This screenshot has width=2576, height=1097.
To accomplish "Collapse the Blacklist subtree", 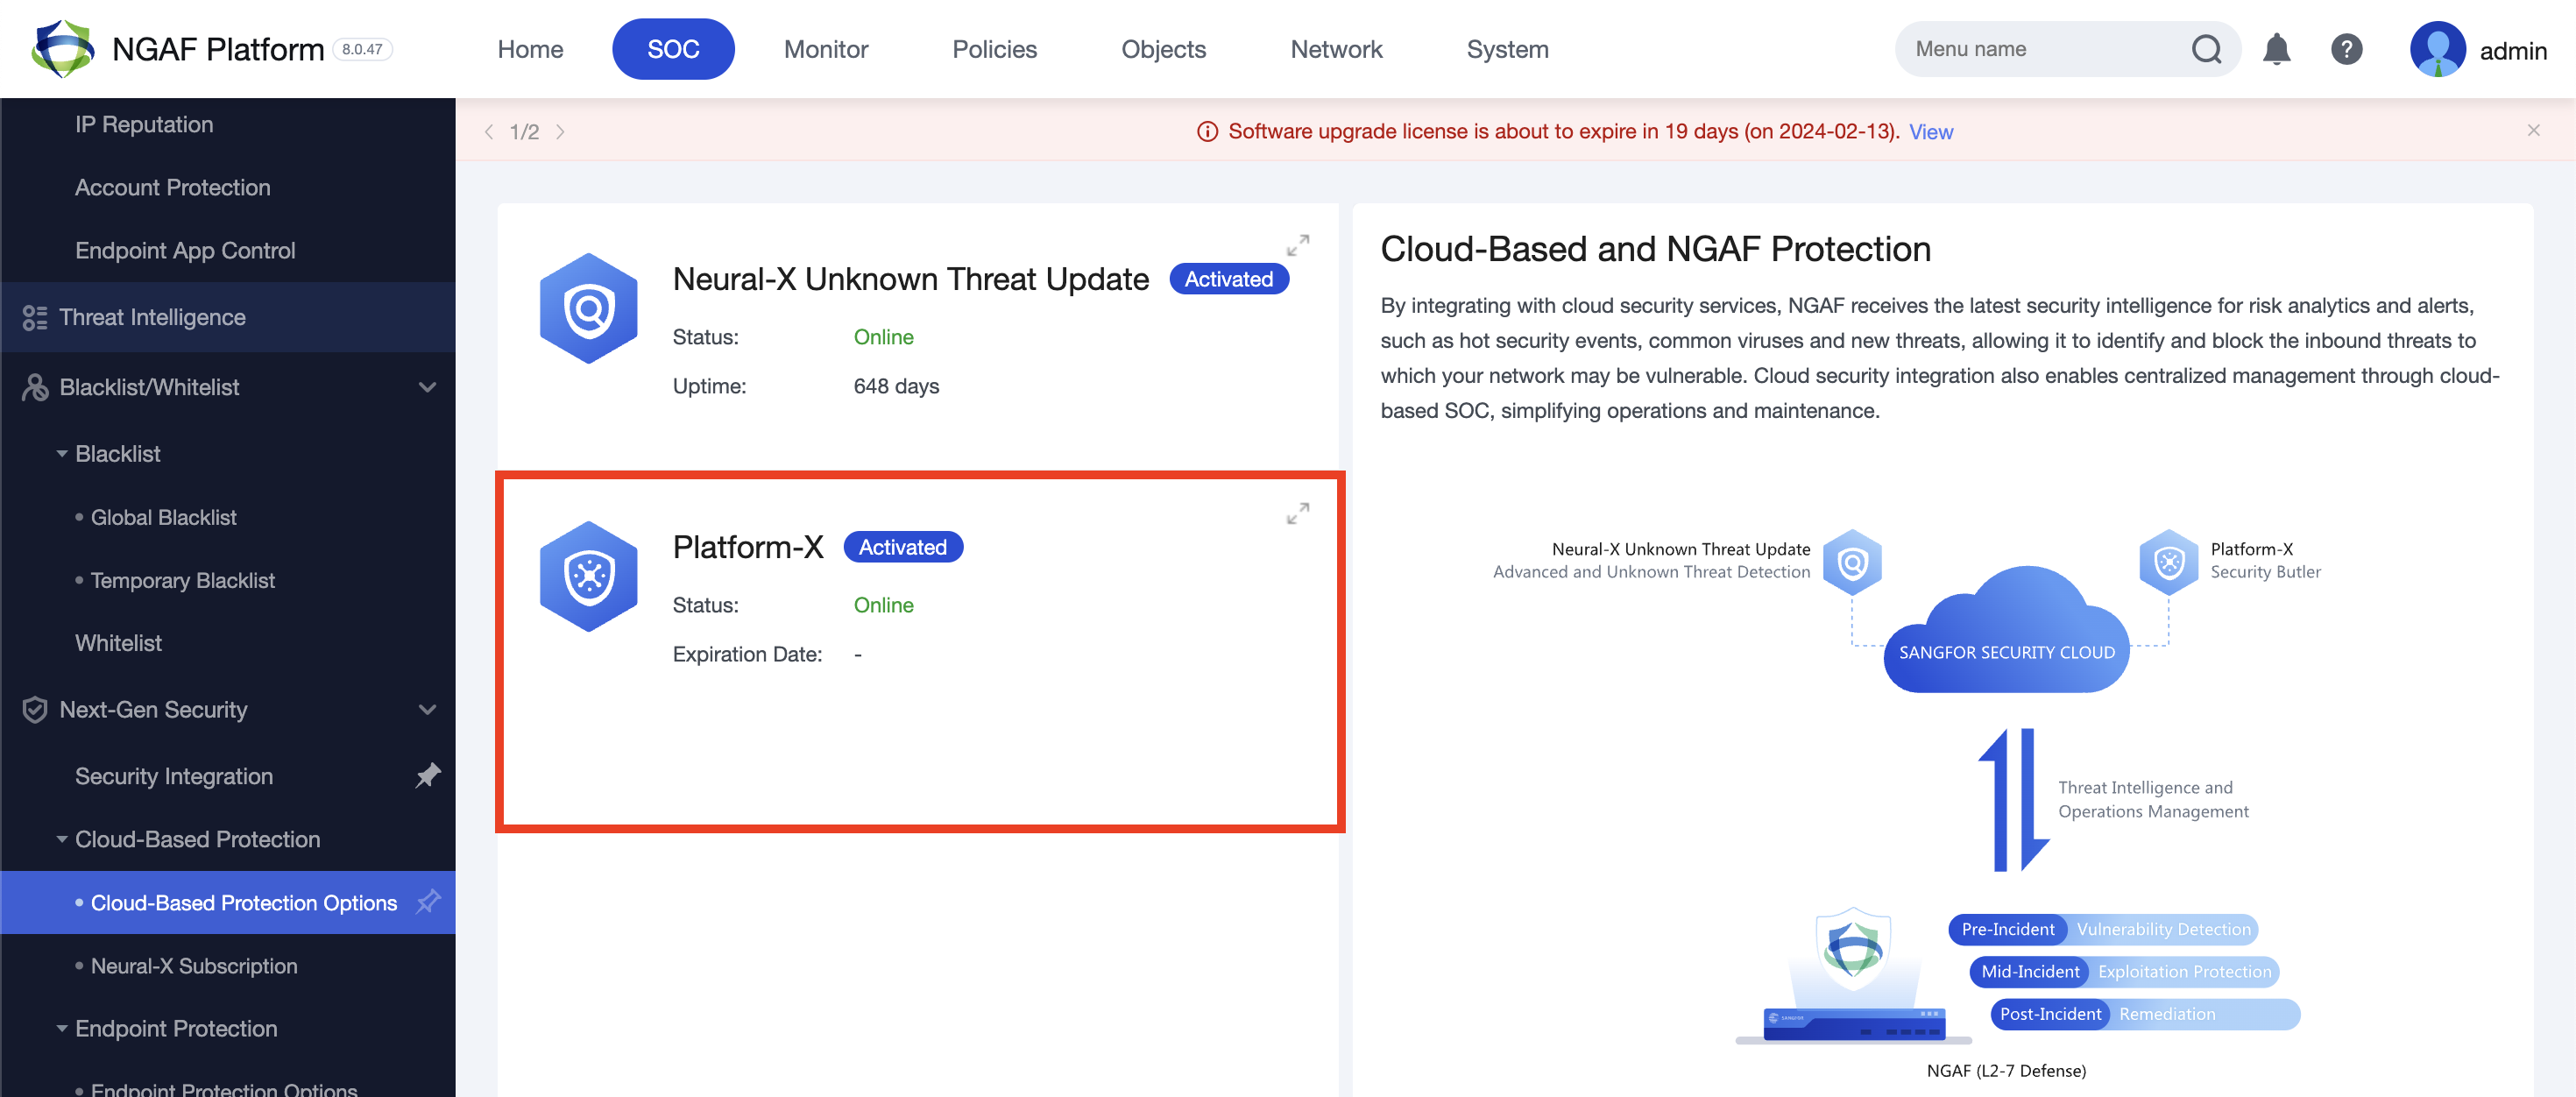I will (x=63, y=452).
